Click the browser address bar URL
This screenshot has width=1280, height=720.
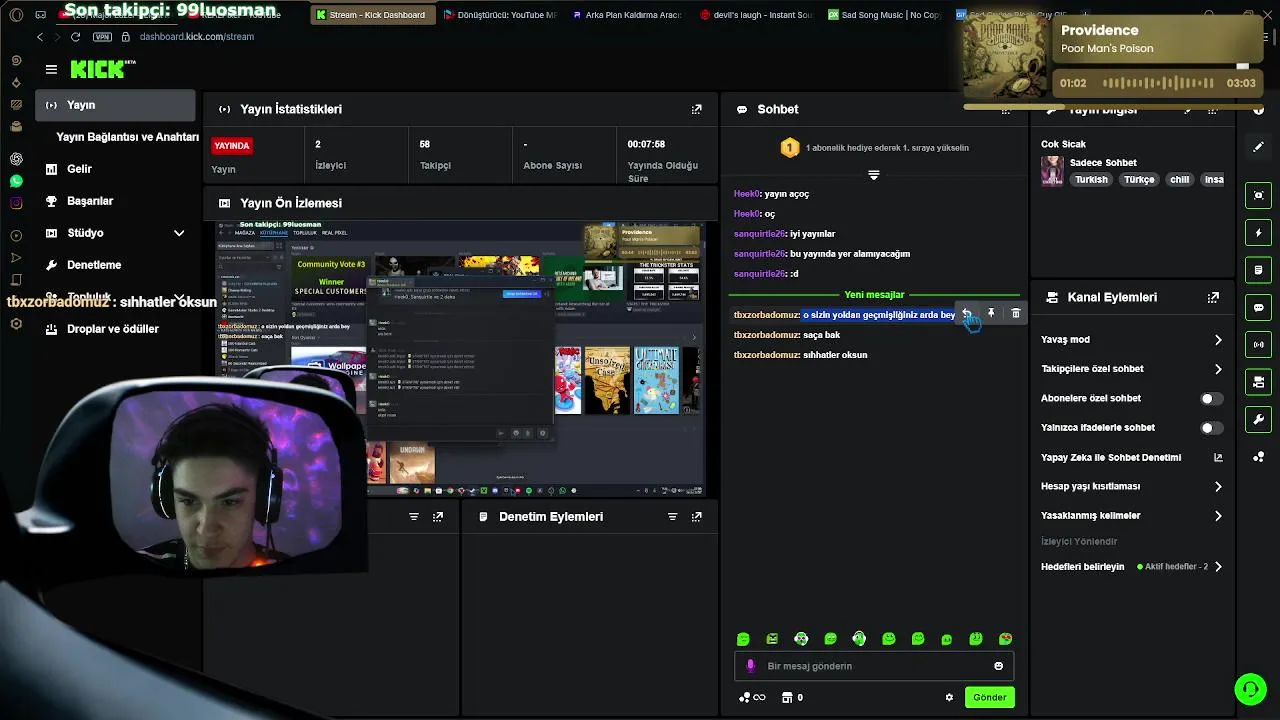click(x=197, y=37)
